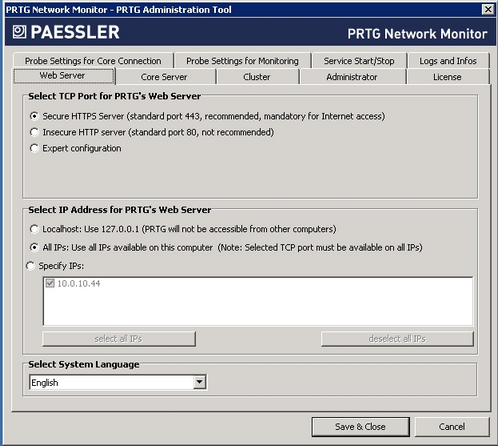Close the PRTG Administration Tool window
The image size is (498, 446).
(x=488, y=9)
